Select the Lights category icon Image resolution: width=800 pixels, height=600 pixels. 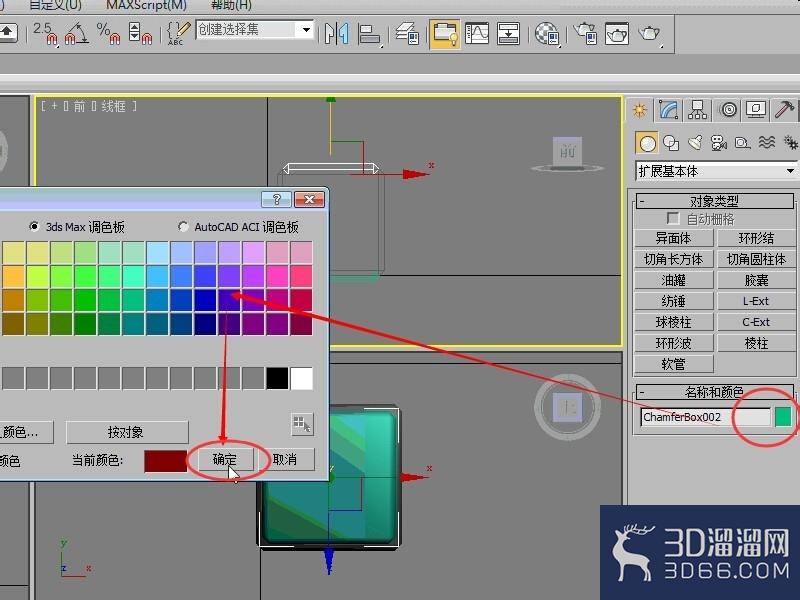coord(695,143)
